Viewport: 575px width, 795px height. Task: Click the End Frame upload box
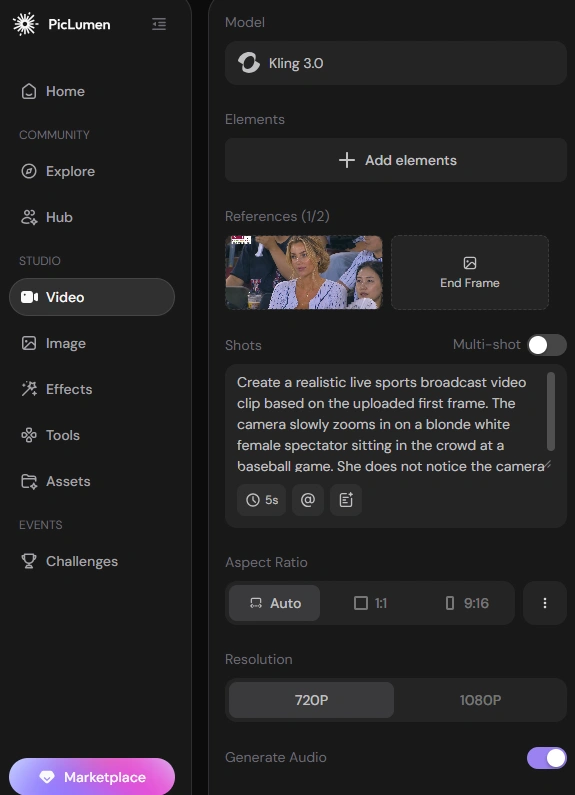point(470,272)
